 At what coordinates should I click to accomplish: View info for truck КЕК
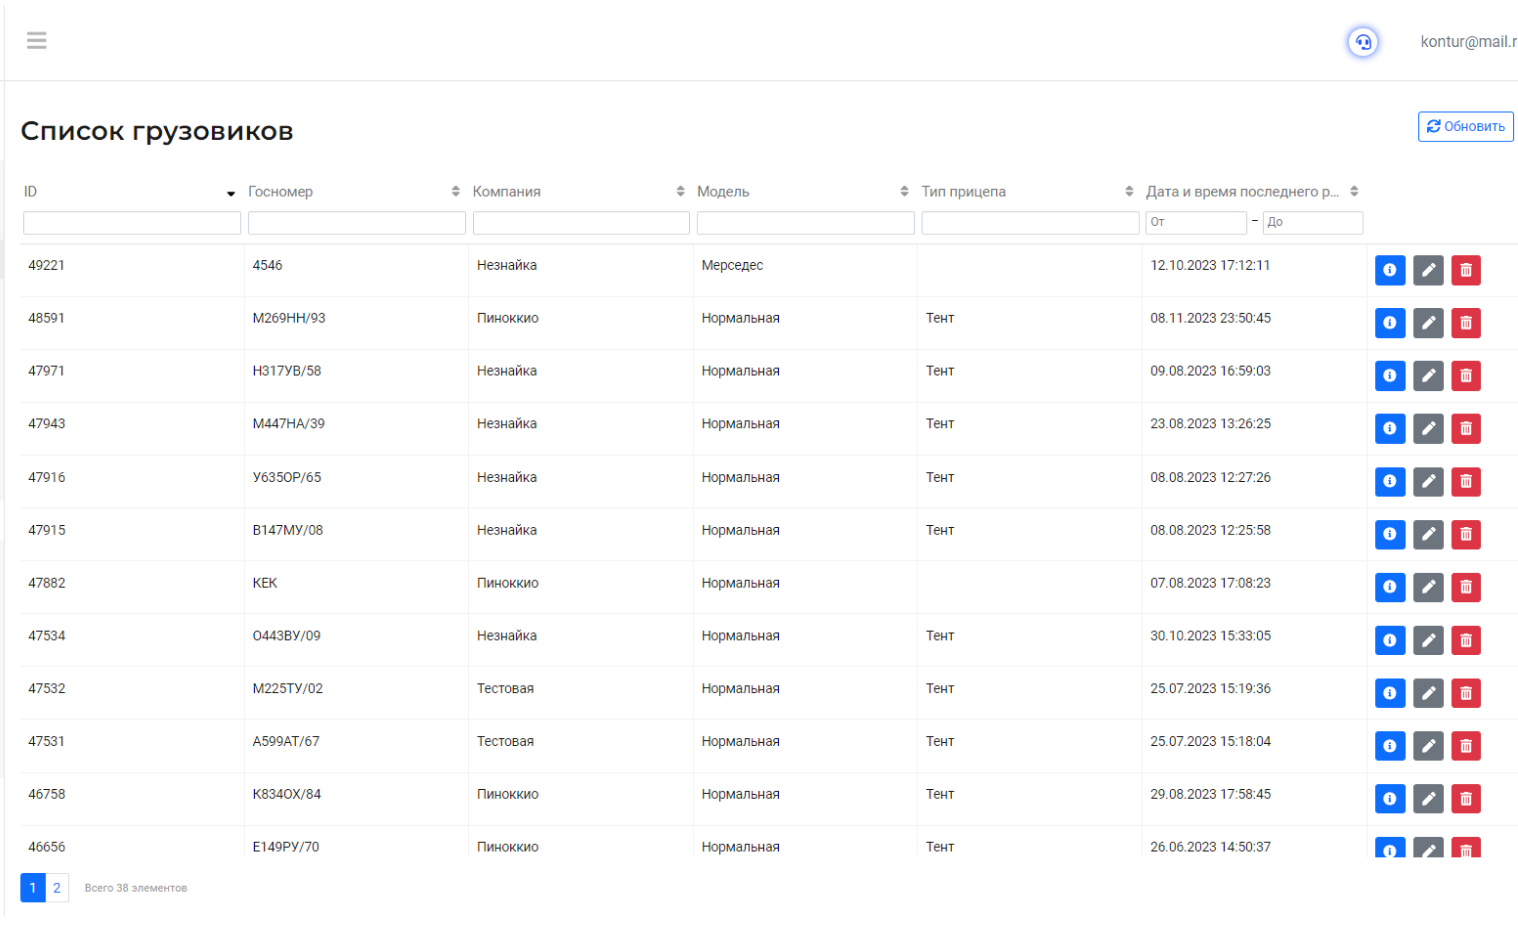click(1389, 587)
